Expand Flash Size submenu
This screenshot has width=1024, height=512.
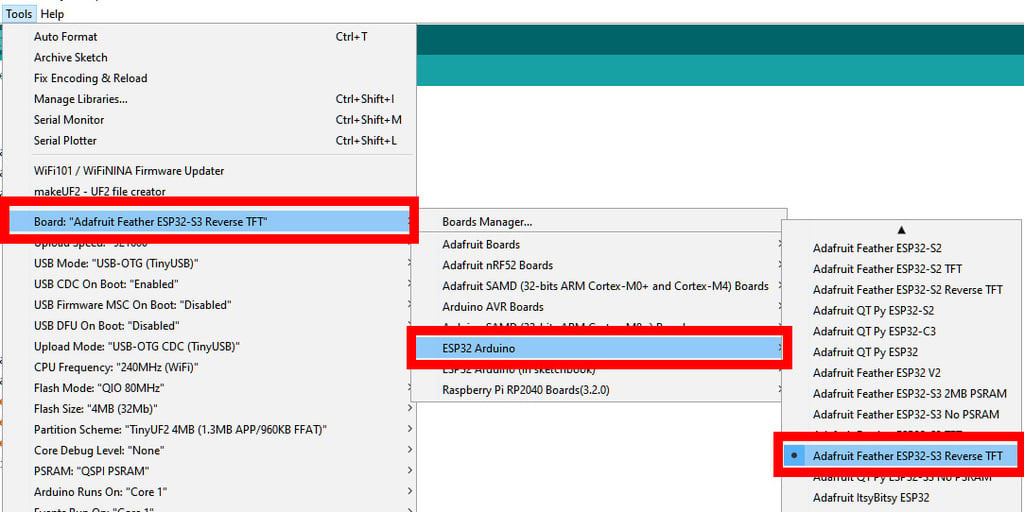click(x=209, y=409)
